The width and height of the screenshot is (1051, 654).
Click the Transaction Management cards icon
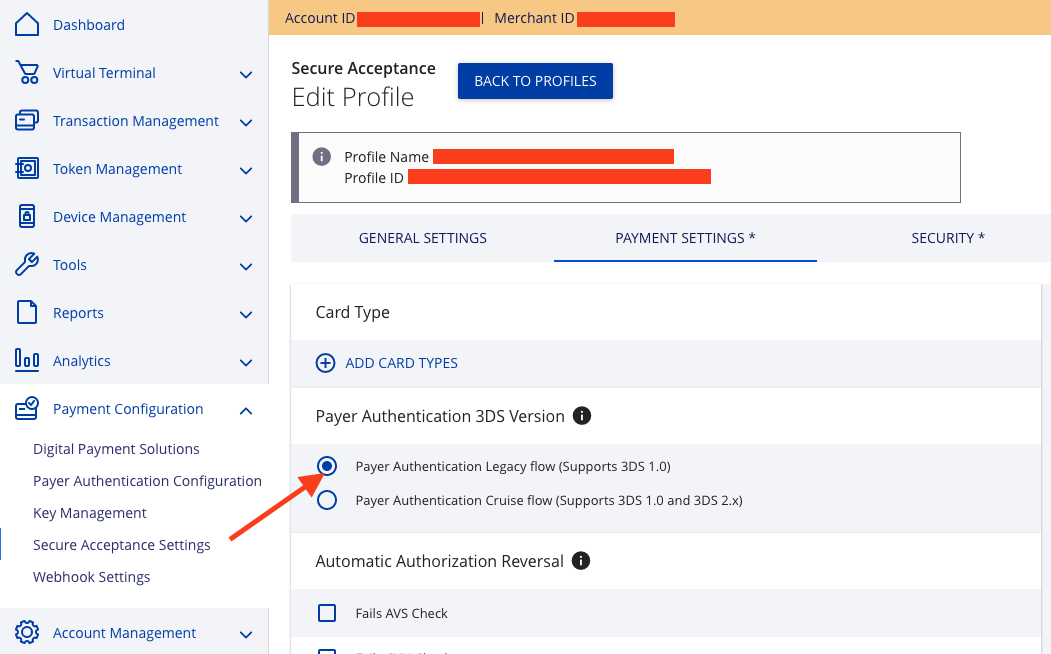point(27,121)
